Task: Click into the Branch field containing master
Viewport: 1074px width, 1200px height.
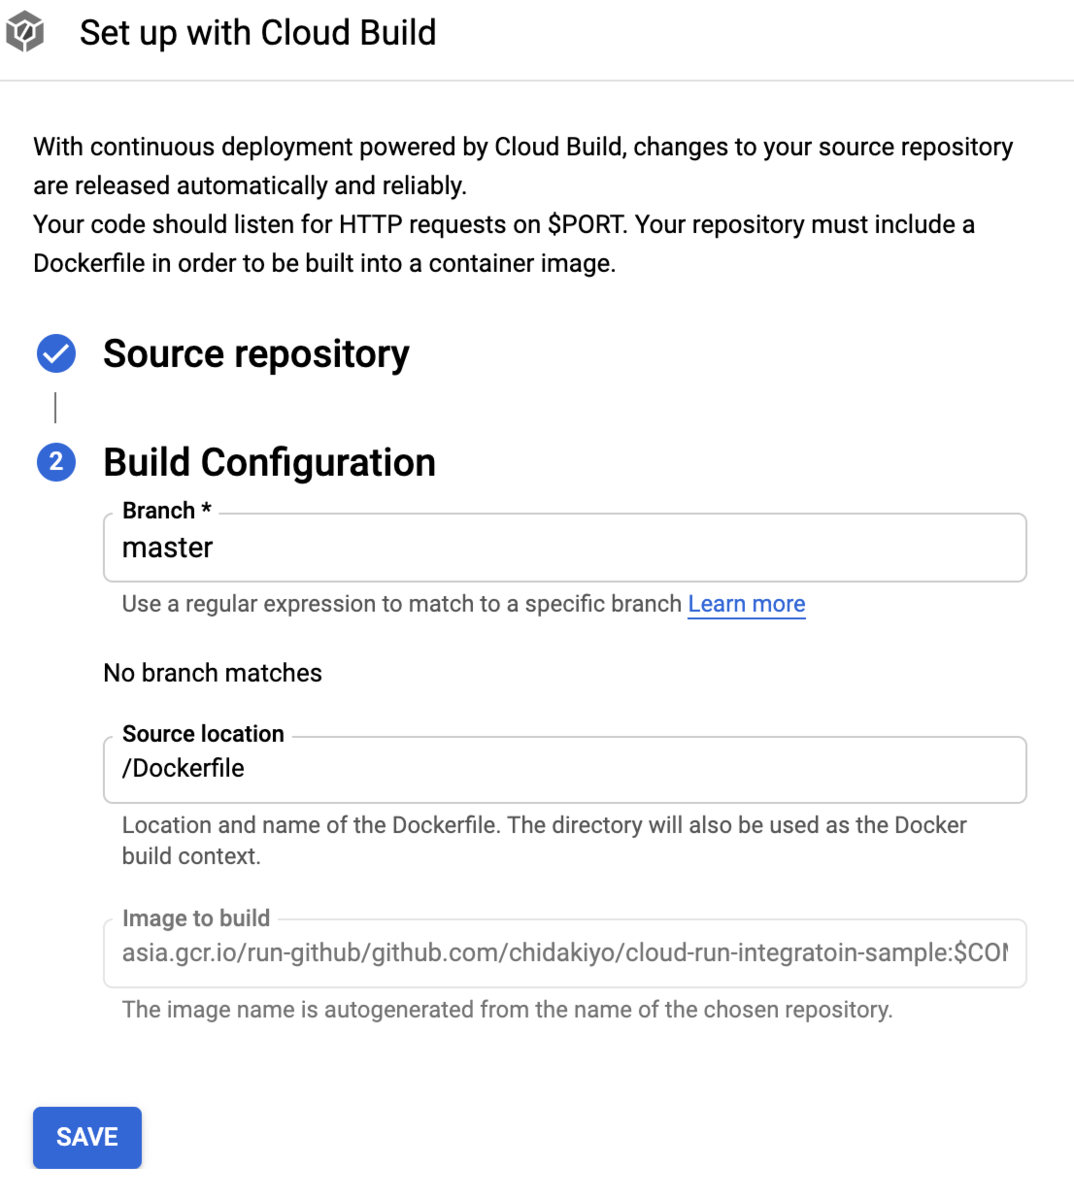Action: (565, 548)
